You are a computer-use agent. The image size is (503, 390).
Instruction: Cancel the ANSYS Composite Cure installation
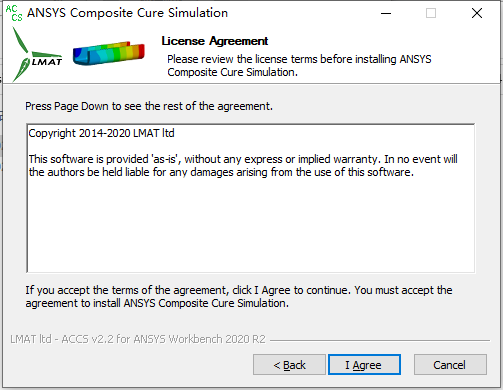point(450,365)
